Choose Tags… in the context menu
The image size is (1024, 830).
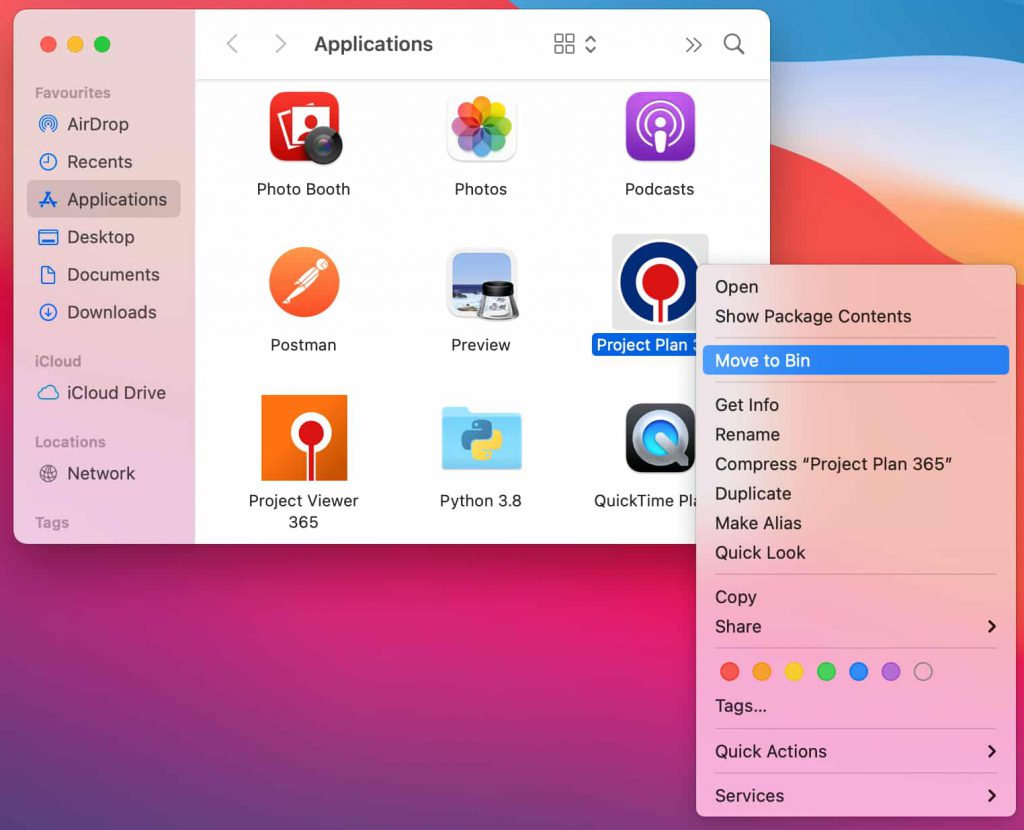tap(856, 706)
